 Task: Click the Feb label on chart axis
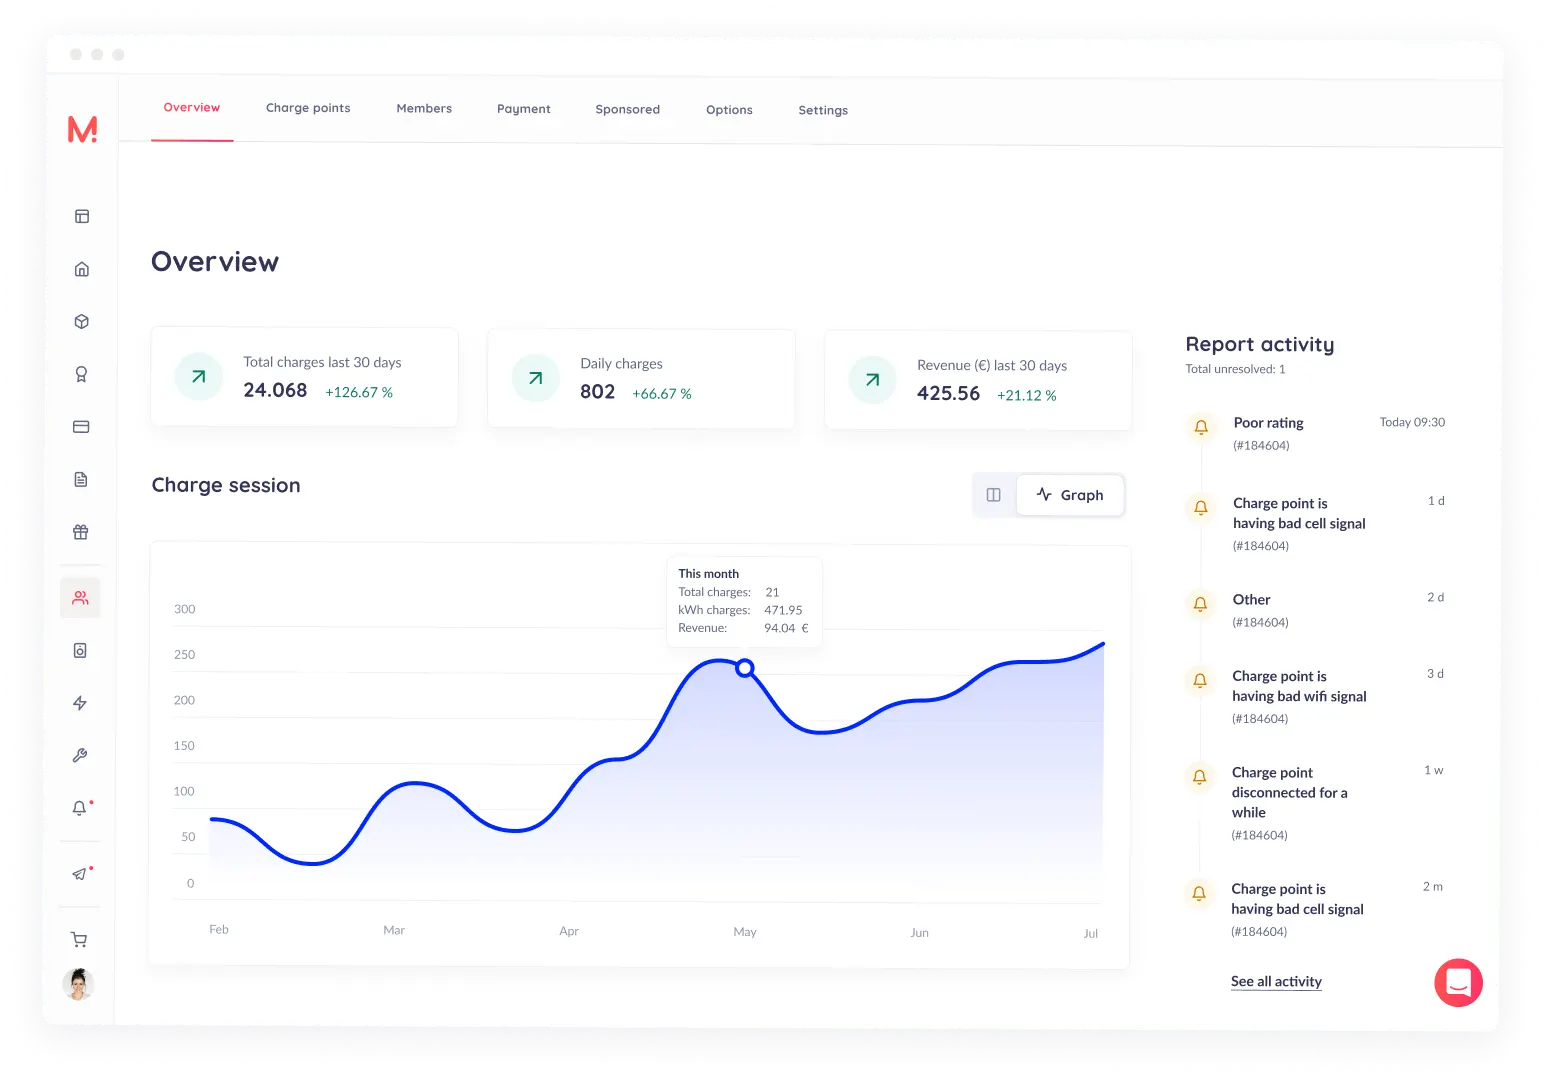click(x=219, y=930)
